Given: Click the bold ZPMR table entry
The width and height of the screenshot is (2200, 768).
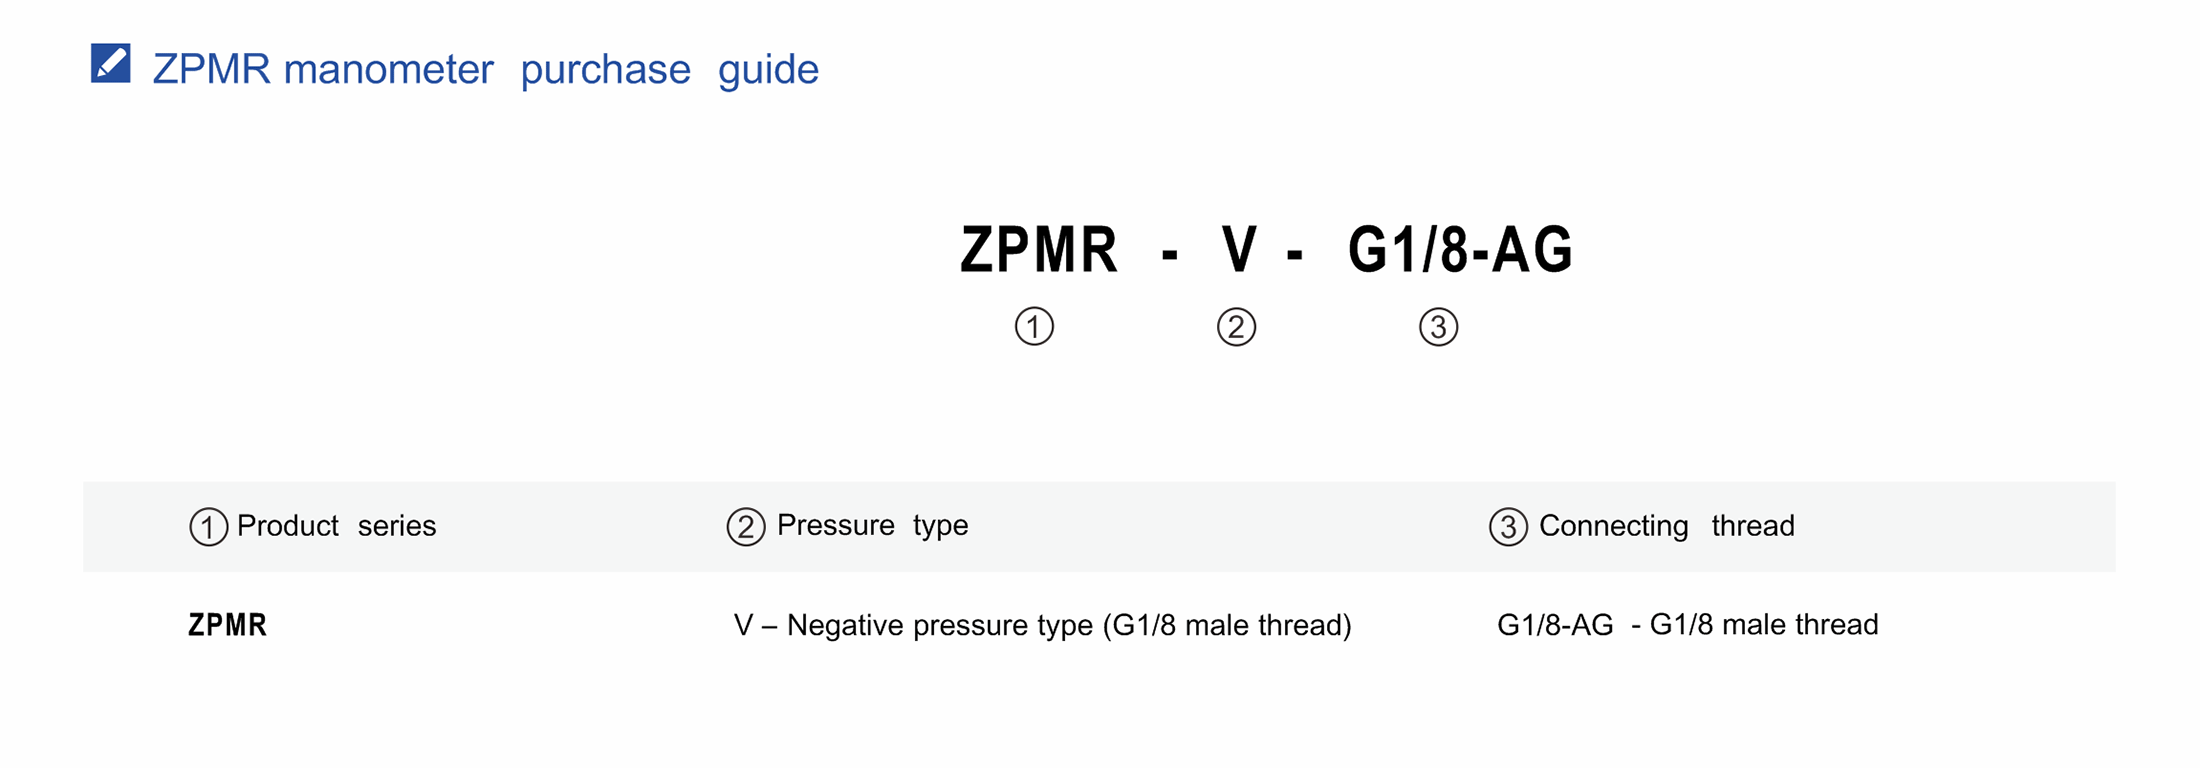Looking at the screenshot, I should pos(228,625).
